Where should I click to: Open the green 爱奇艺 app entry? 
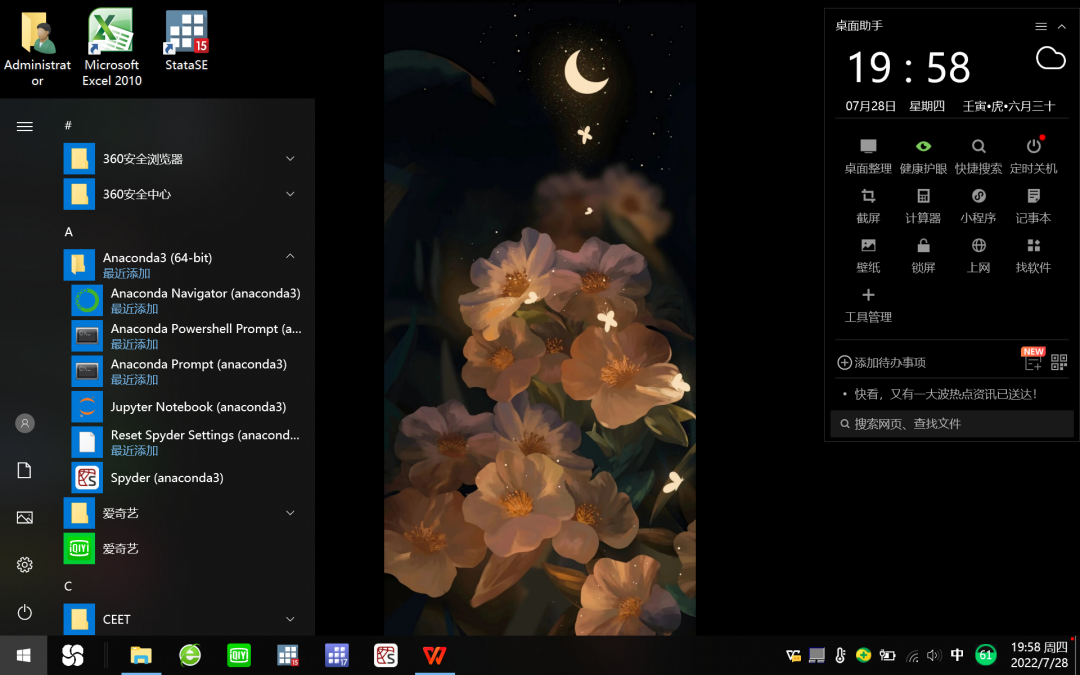(x=186, y=549)
